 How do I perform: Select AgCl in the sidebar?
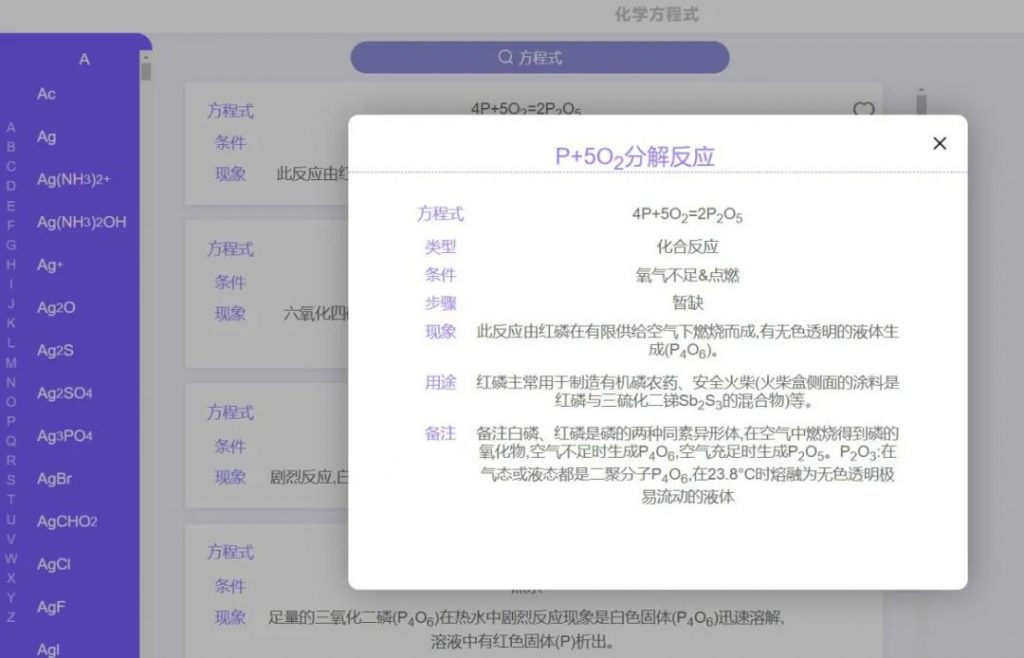point(54,564)
